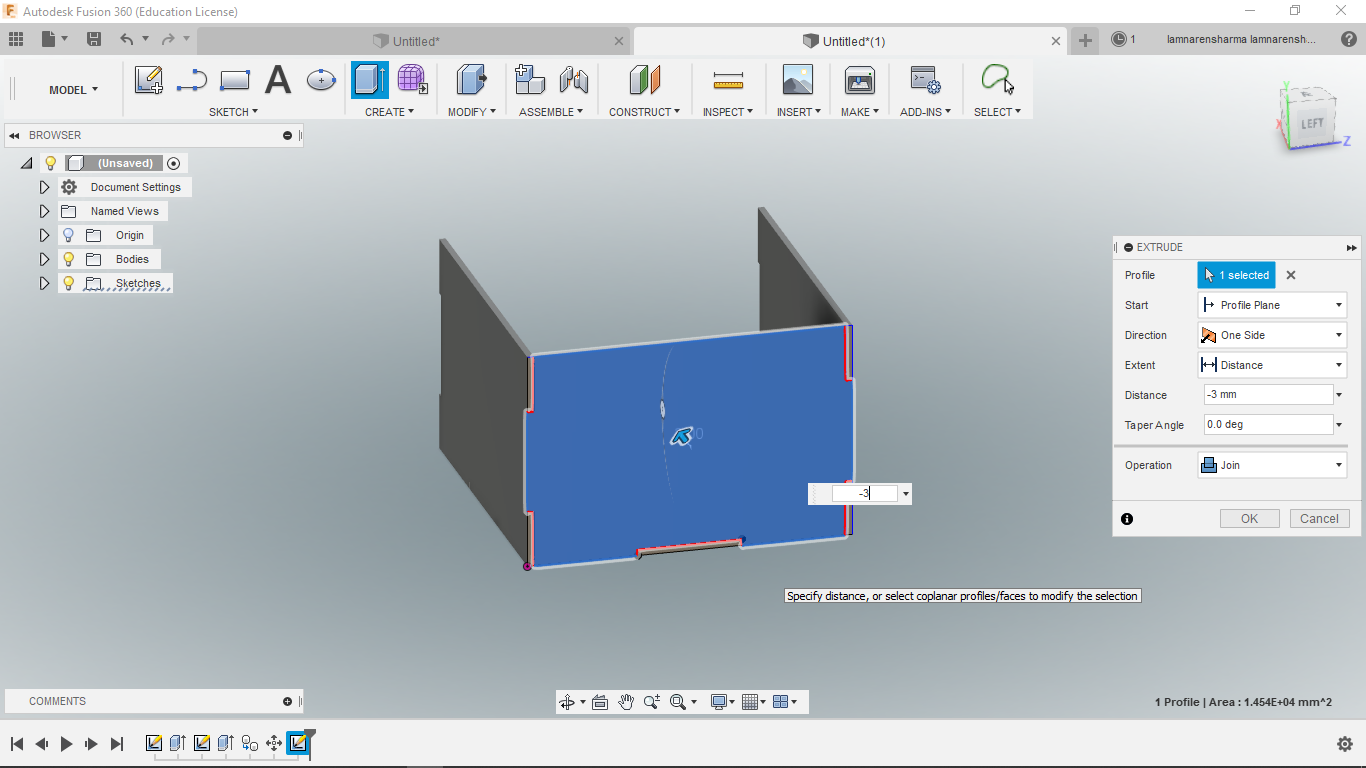Select the Offset Plane construct tool
The height and width of the screenshot is (768, 1366).
(645, 80)
